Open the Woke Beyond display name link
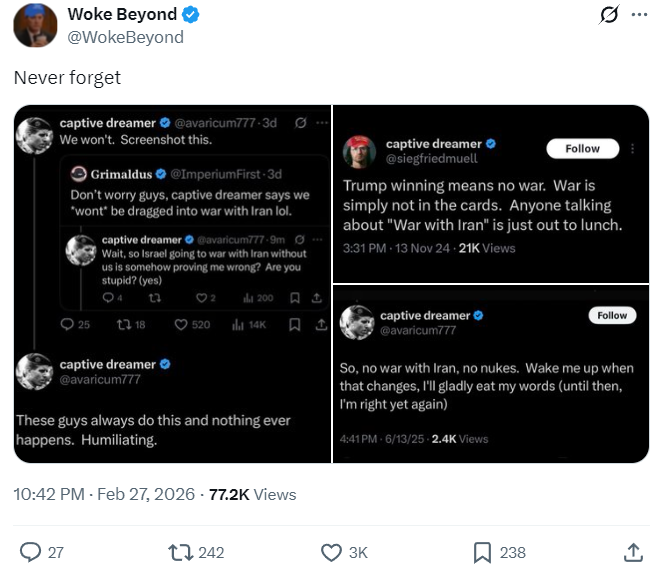The image size is (662, 570). pos(122,14)
